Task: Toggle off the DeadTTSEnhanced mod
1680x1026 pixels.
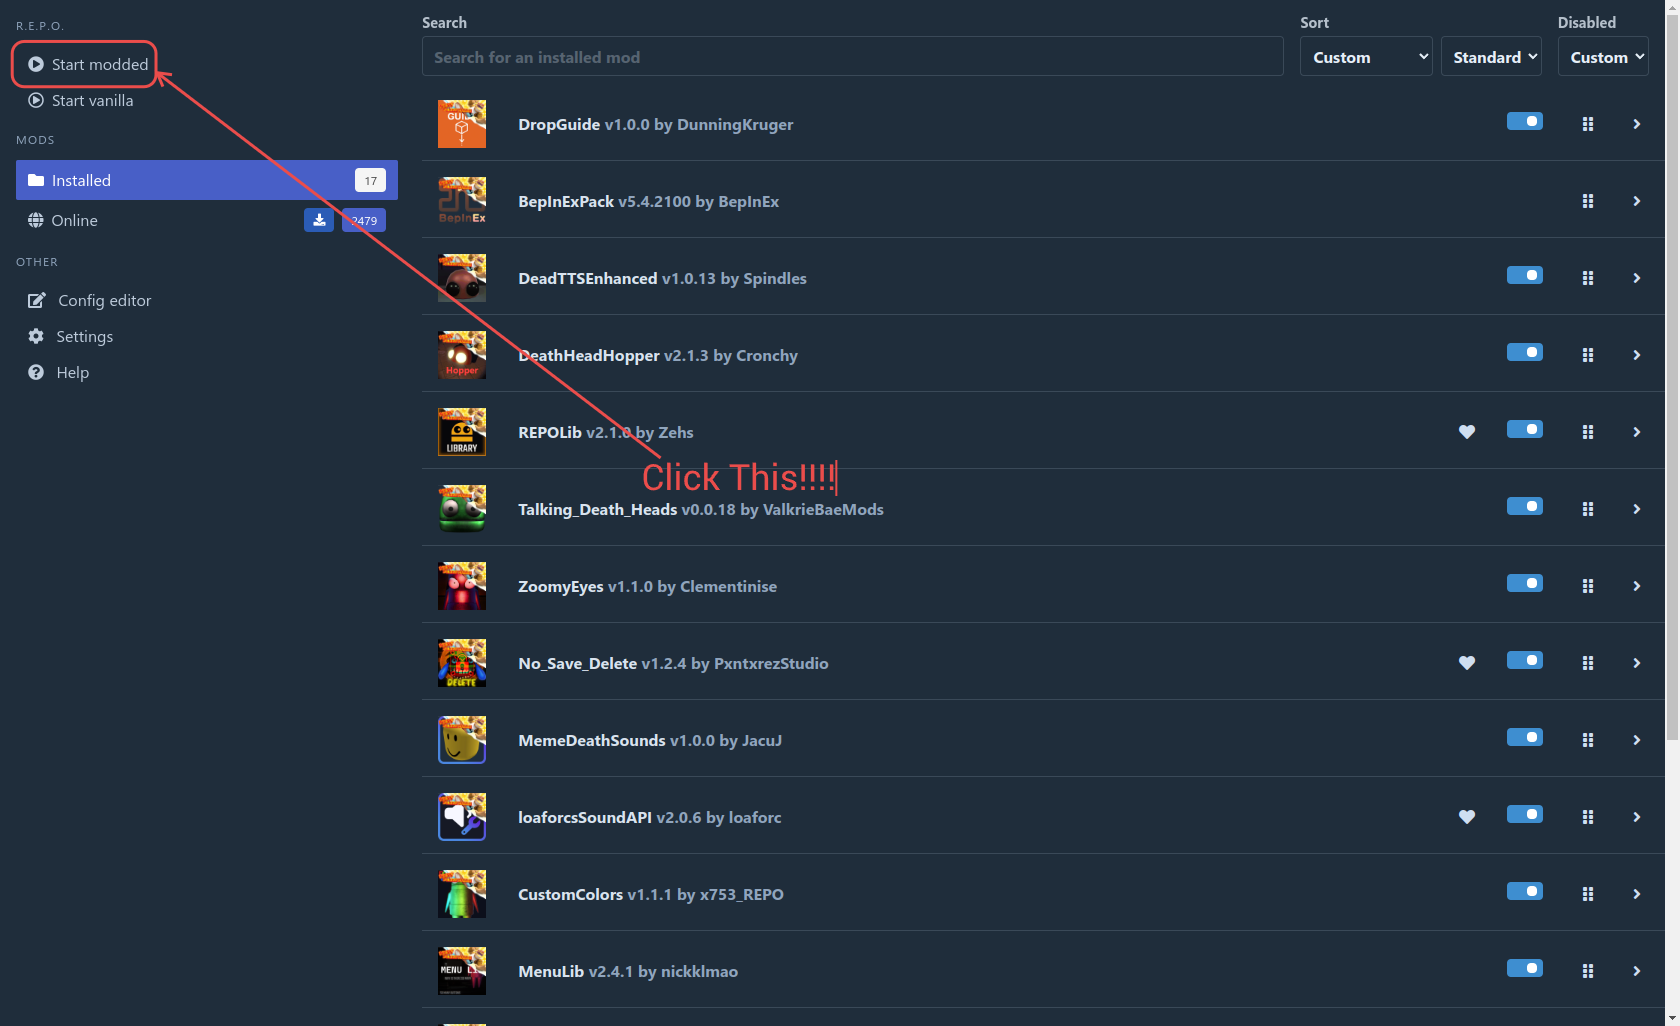Action: click(1524, 275)
